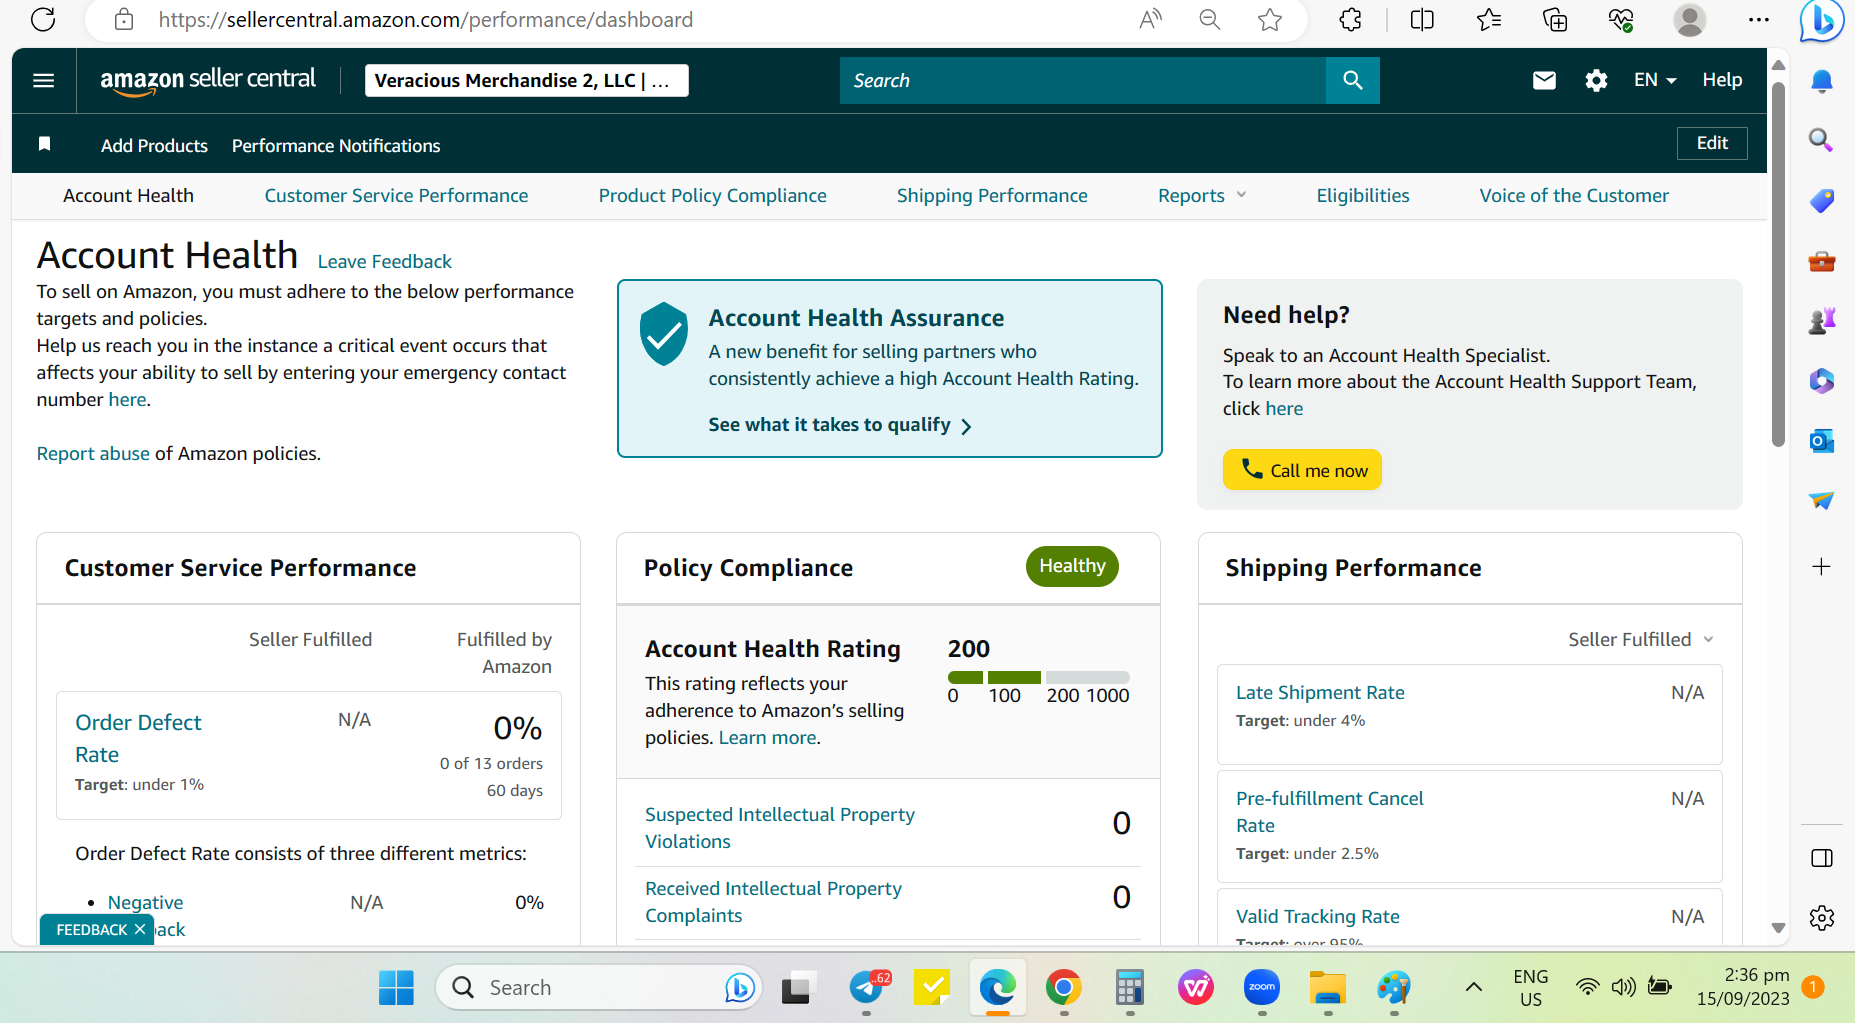Screen dimensions: 1855x1023
Task: Open Browser essentials heart icon
Action: [x=1621, y=19]
